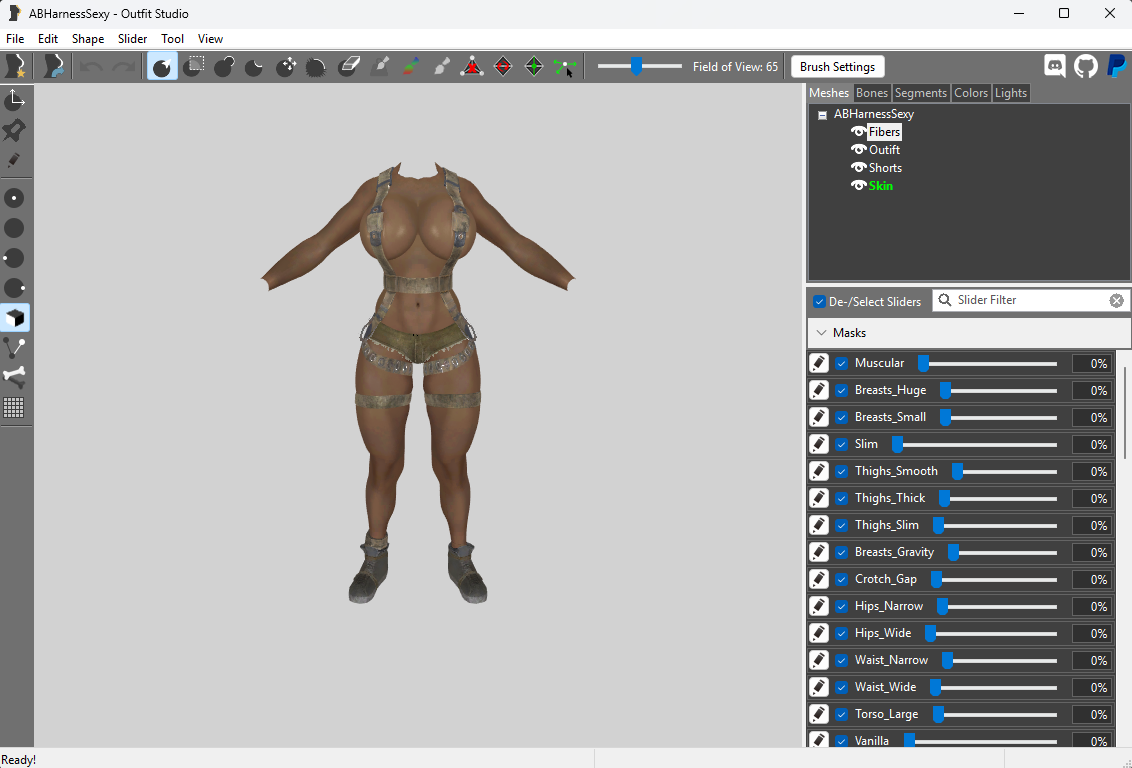1132x768 pixels.
Task: Hide the Fibers mesh eye icon
Action: pyautogui.click(x=858, y=131)
